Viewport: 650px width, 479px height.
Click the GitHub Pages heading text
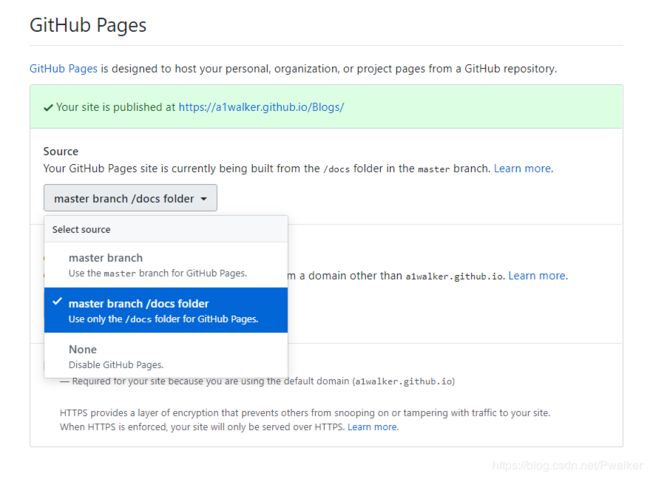click(88, 25)
